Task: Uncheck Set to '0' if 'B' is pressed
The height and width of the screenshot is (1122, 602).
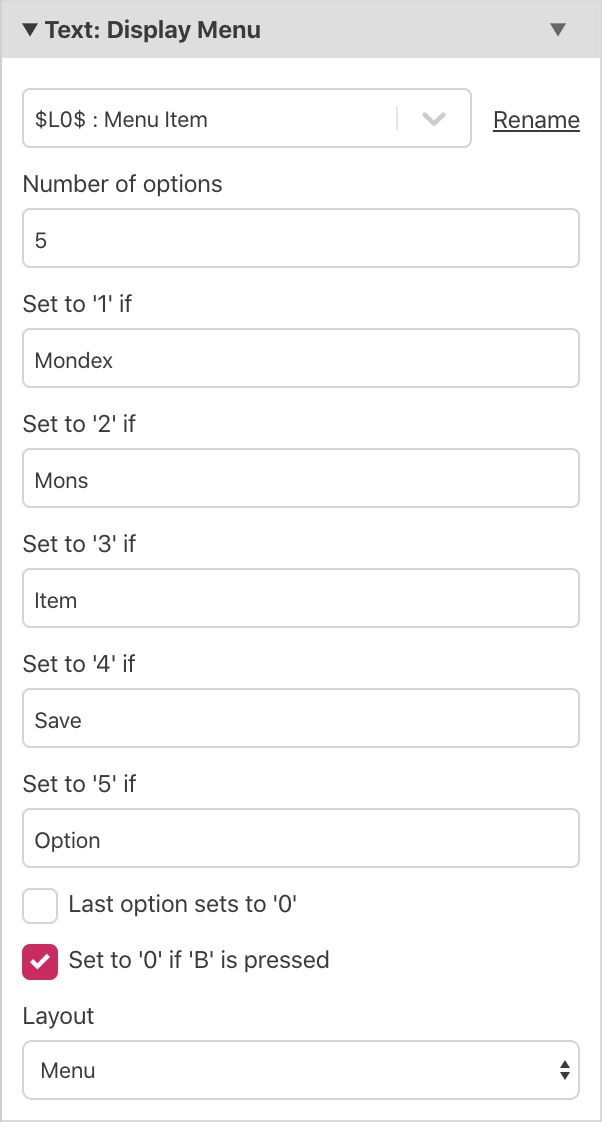Action: pos(40,962)
